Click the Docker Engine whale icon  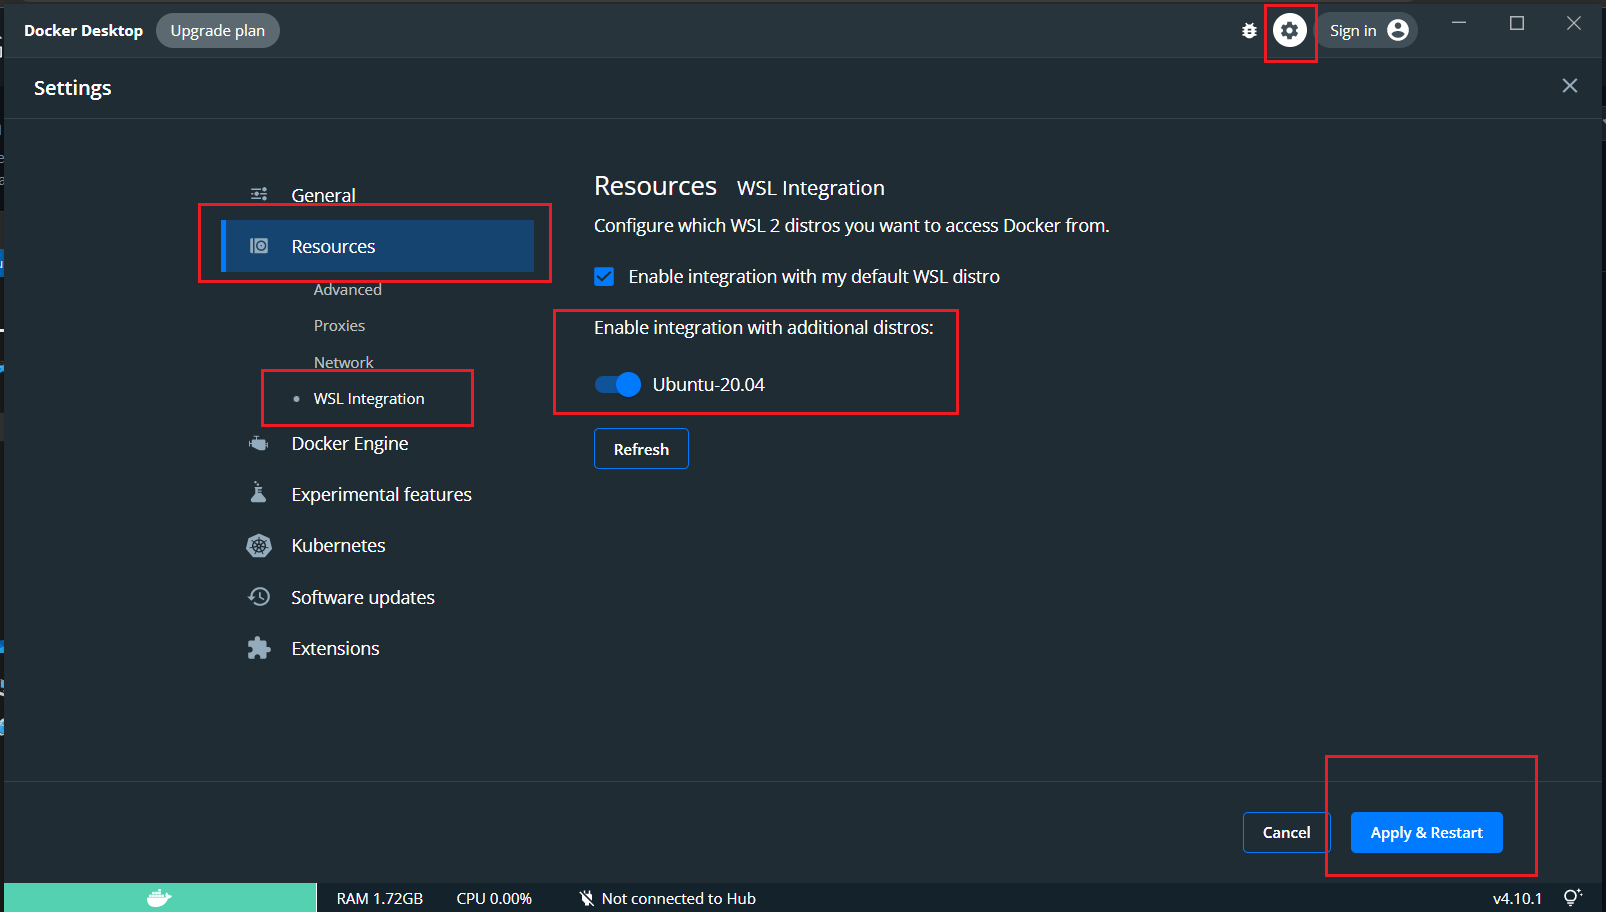click(x=259, y=443)
